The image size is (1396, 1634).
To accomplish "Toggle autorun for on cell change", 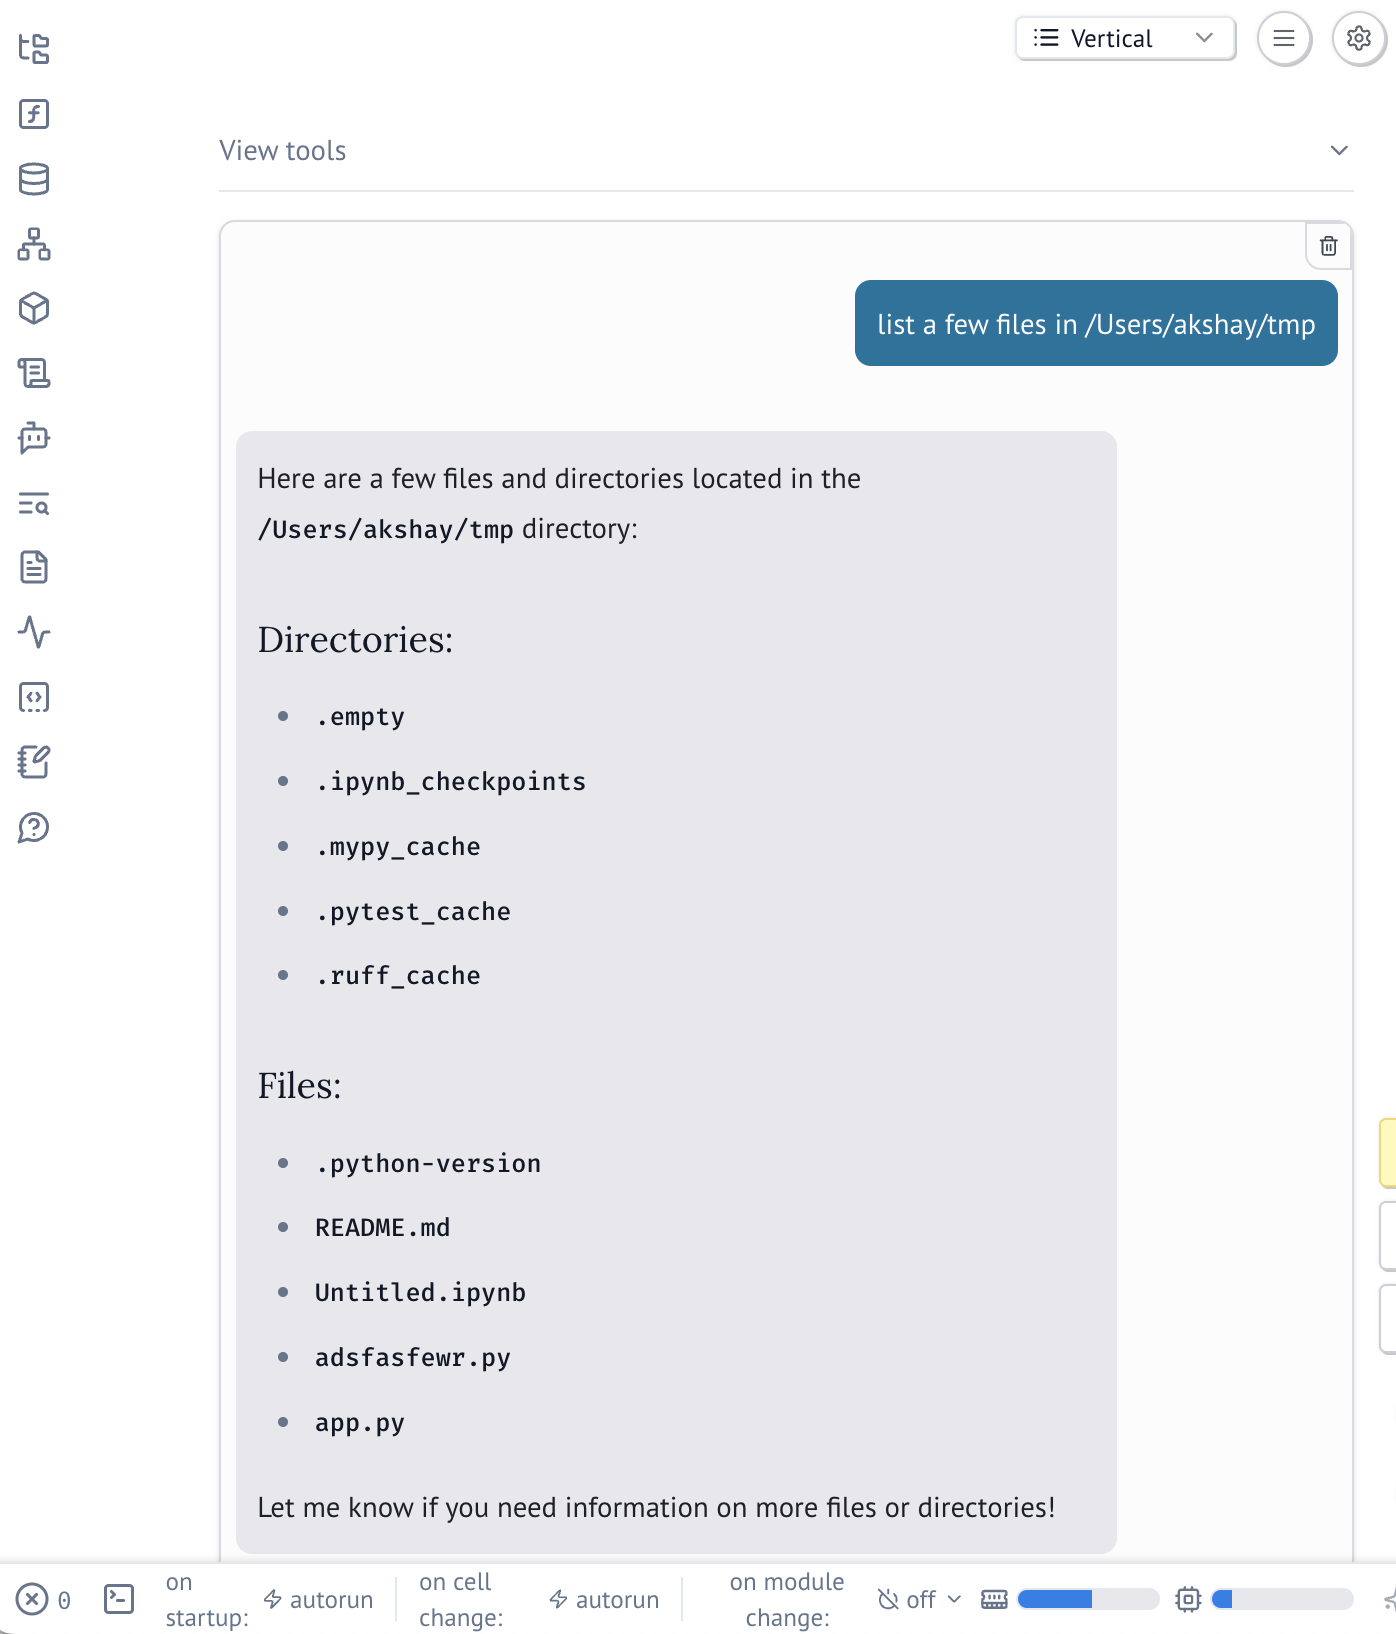I will tap(604, 1600).
